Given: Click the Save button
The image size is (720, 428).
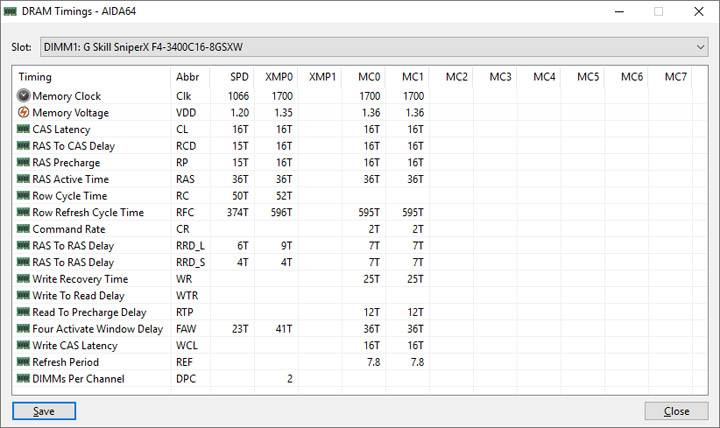Looking at the screenshot, I should coord(44,411).
